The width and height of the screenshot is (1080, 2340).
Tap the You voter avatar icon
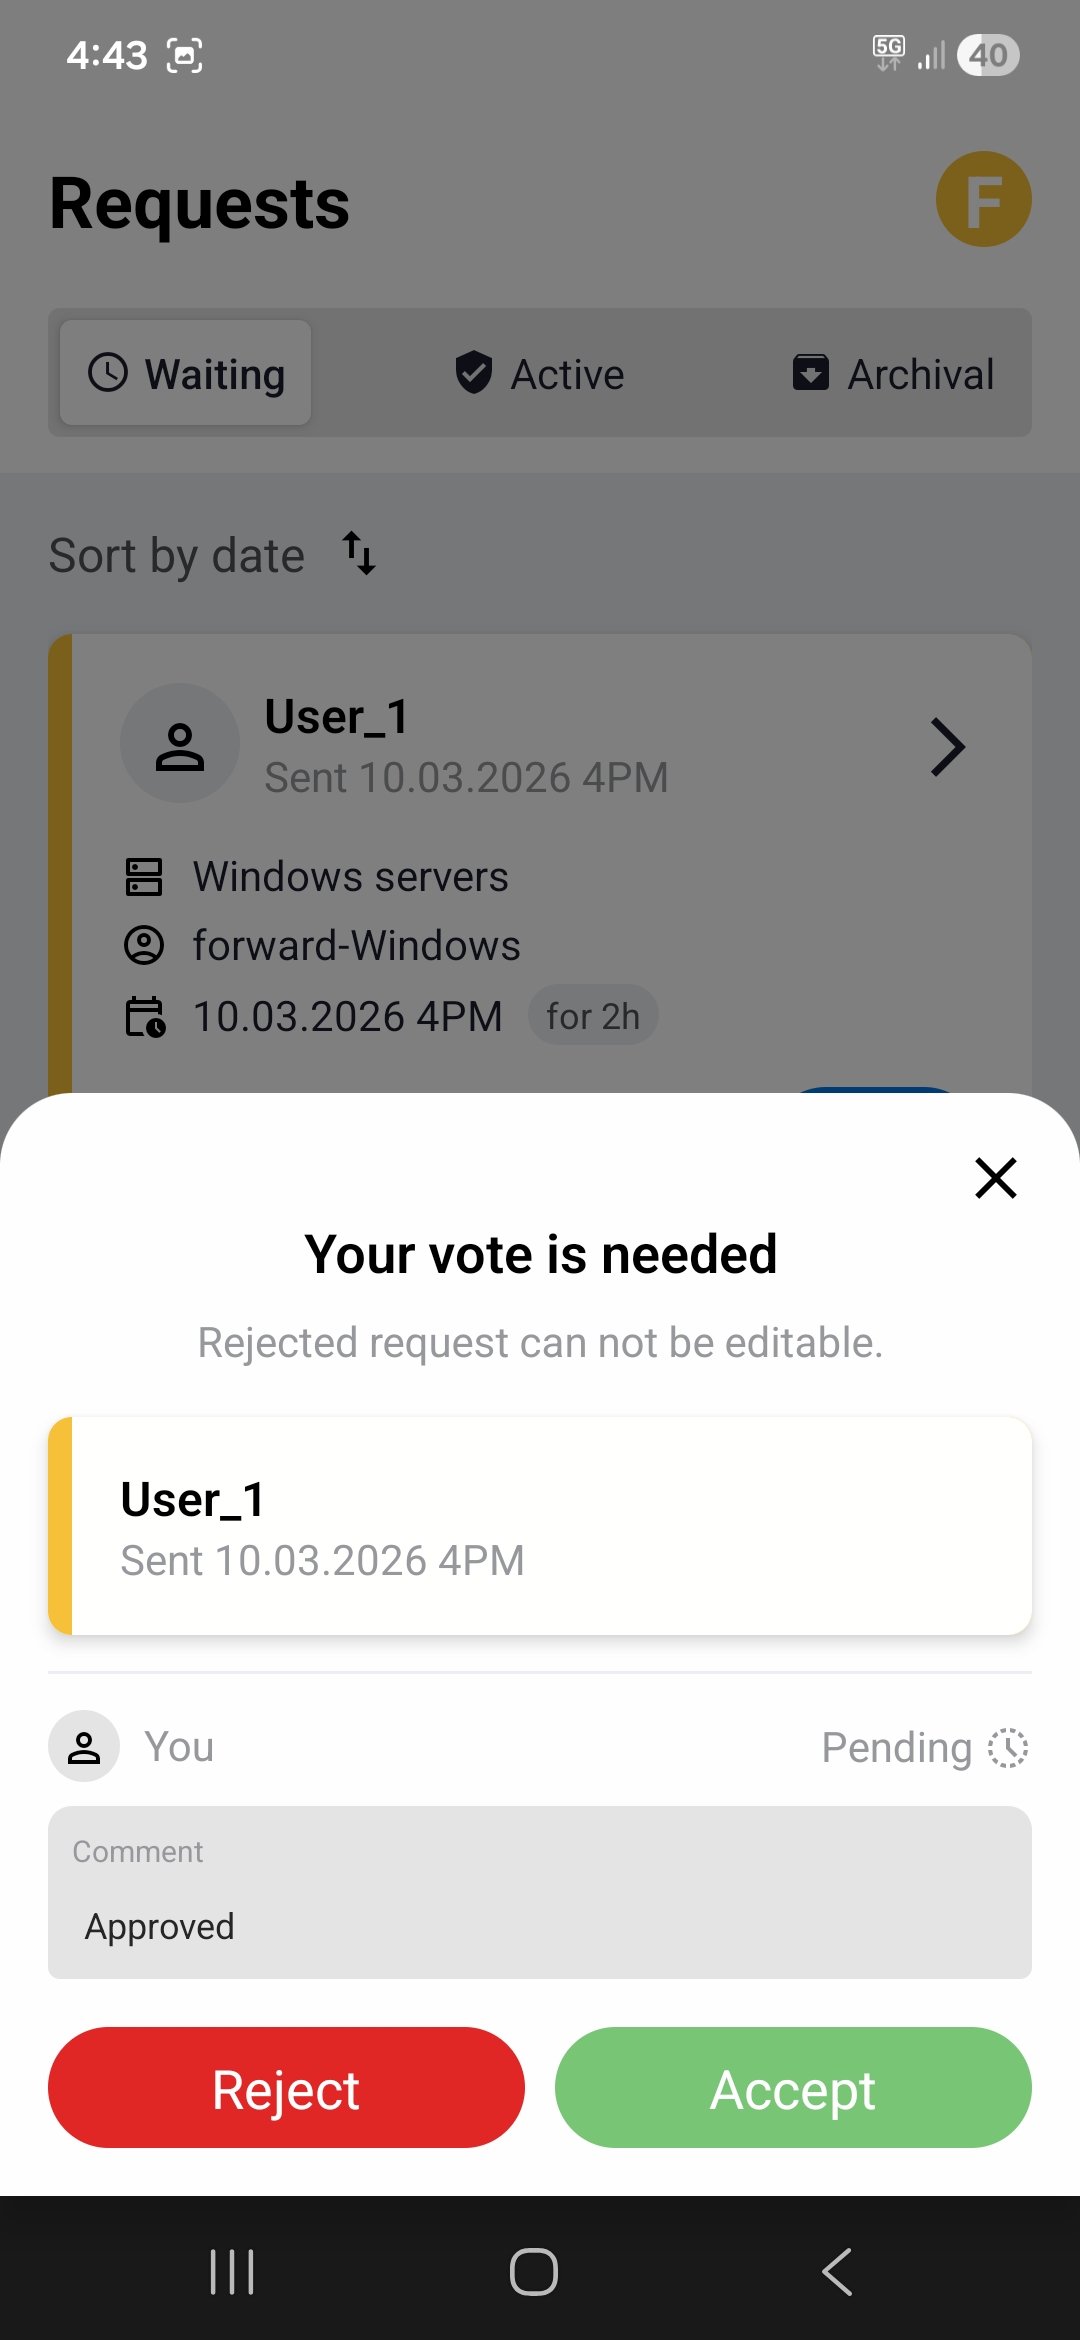click(x=84, y=1746)
